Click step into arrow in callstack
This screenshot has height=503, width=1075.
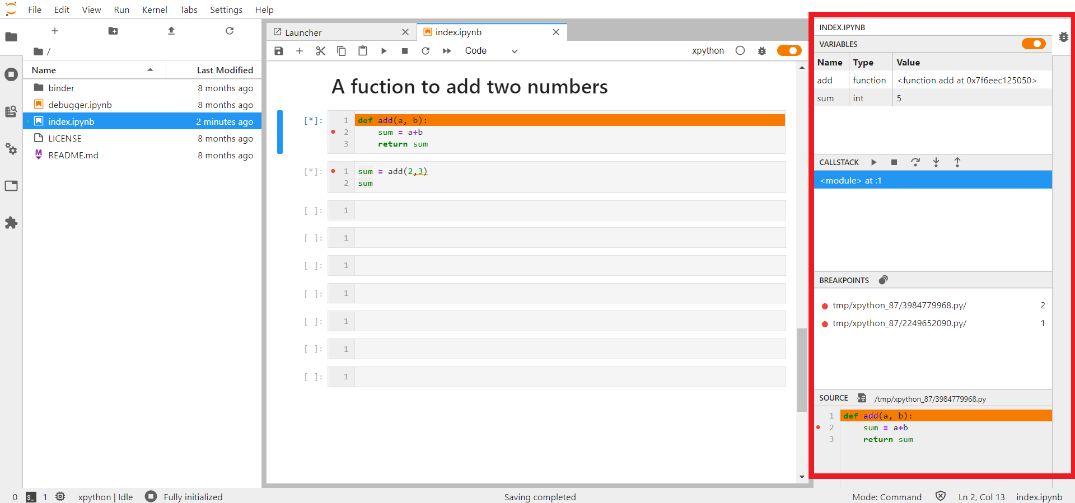[x=936, y=162]
